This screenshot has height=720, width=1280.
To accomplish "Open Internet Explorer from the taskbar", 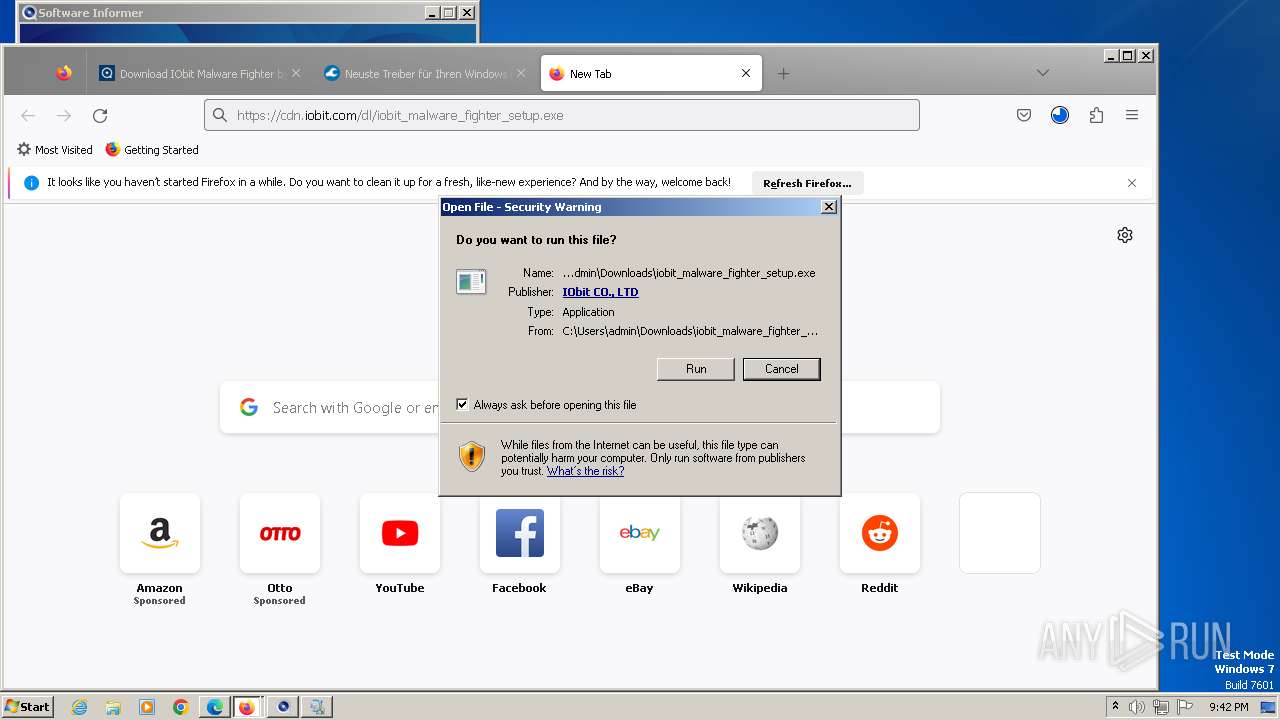I will 79,707.
